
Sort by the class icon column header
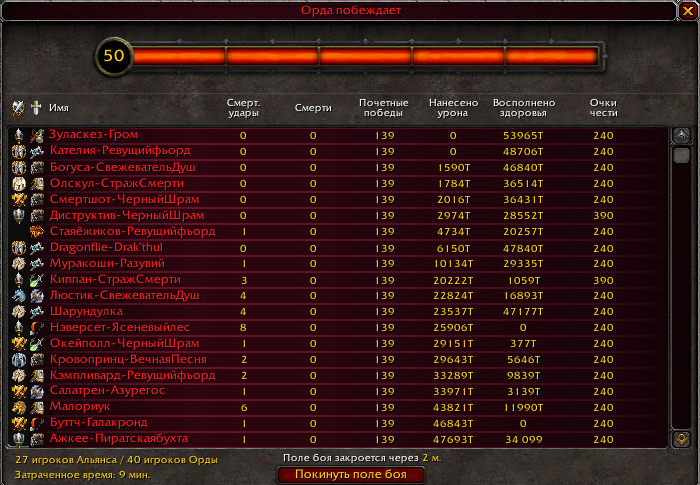36,108
